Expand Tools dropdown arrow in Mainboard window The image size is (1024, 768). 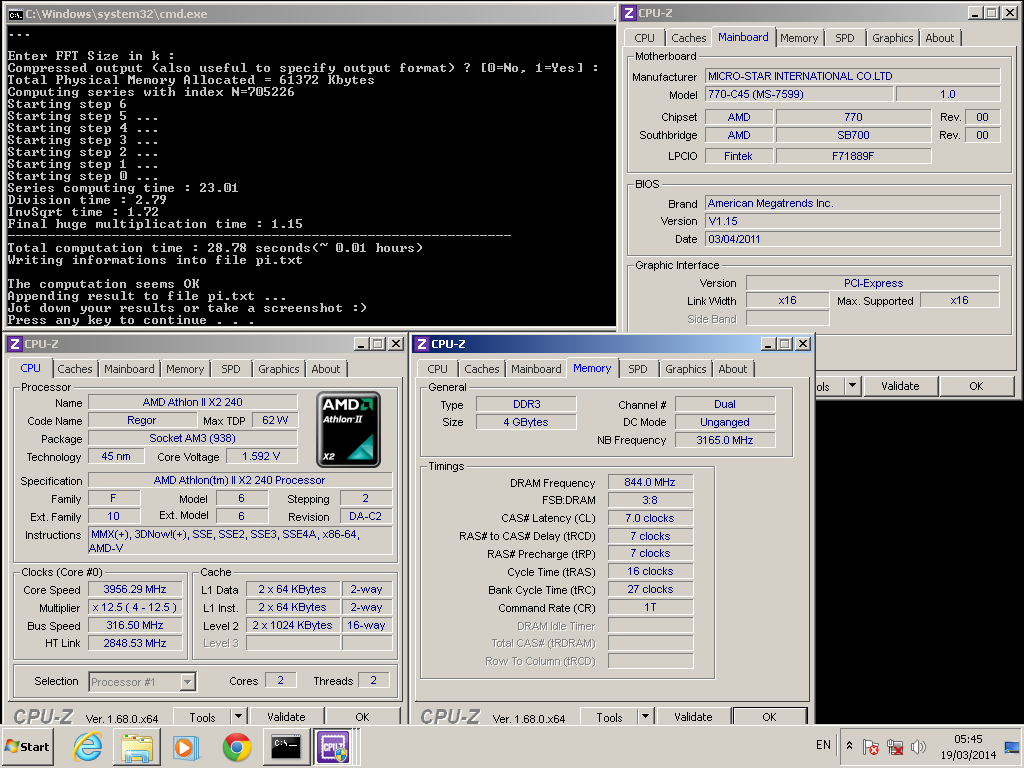click(x=852, y=386)
